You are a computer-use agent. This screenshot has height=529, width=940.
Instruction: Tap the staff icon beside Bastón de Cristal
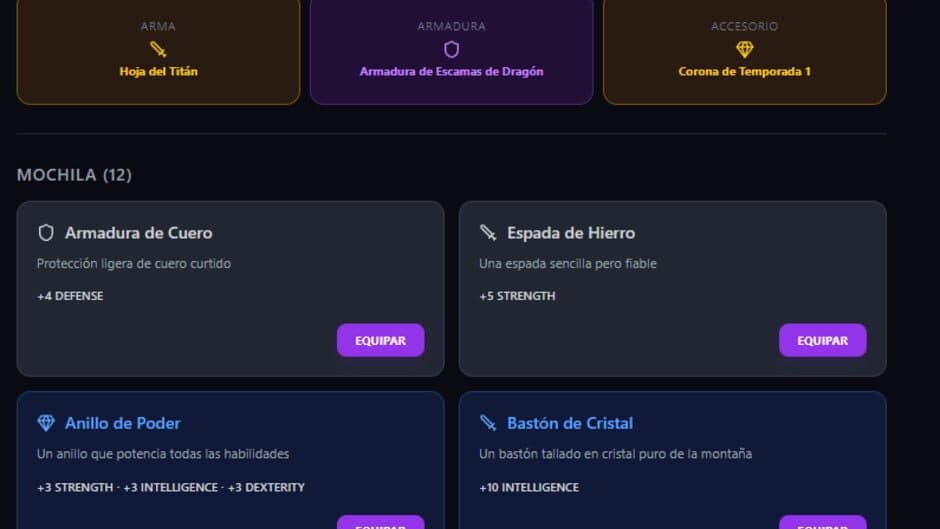(x=488, y=423)
